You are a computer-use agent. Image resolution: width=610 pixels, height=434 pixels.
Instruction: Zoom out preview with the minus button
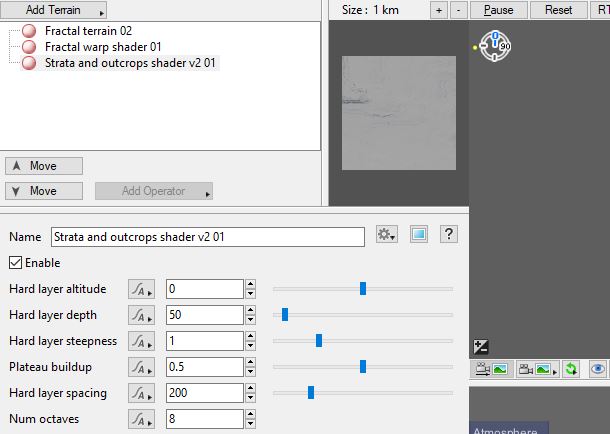(459, 10)
